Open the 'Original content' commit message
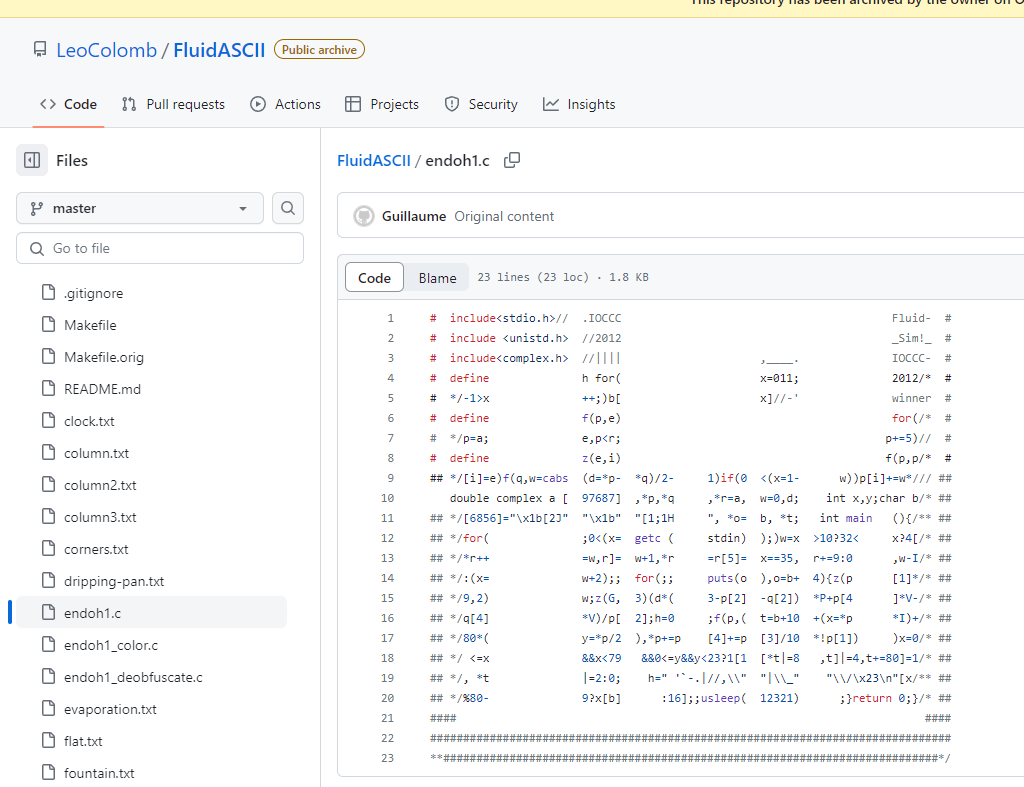This screenshot has height=787, width=1024. click(x=504, y=216)
